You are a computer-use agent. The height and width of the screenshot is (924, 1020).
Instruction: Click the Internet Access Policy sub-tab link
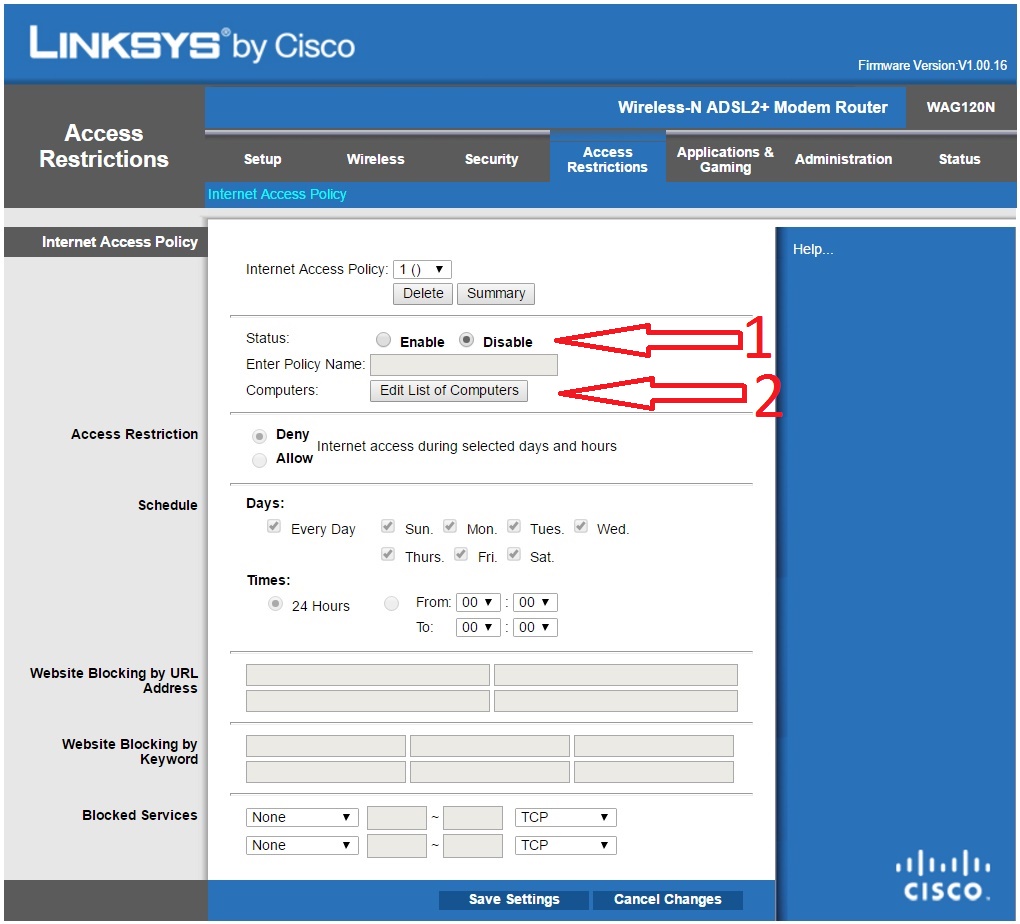(x=276, y=194)
